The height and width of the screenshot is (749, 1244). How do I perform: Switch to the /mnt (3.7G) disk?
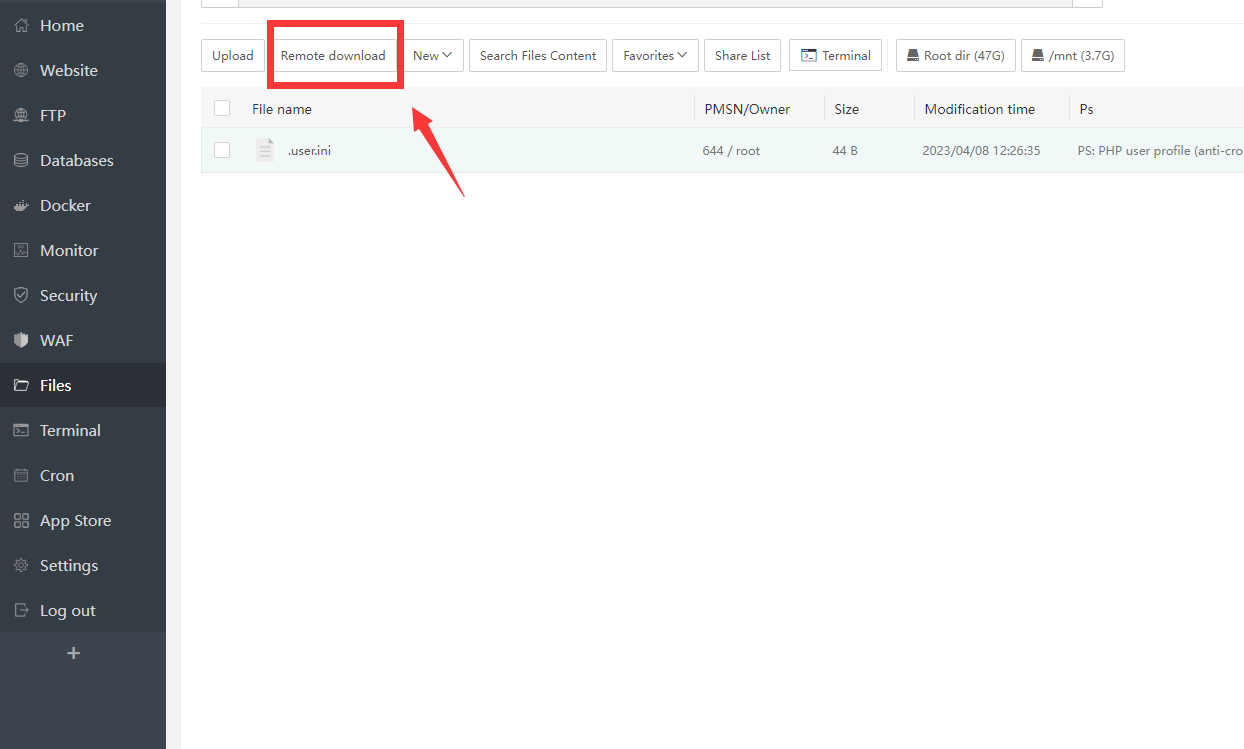(x=1072, y=56)
